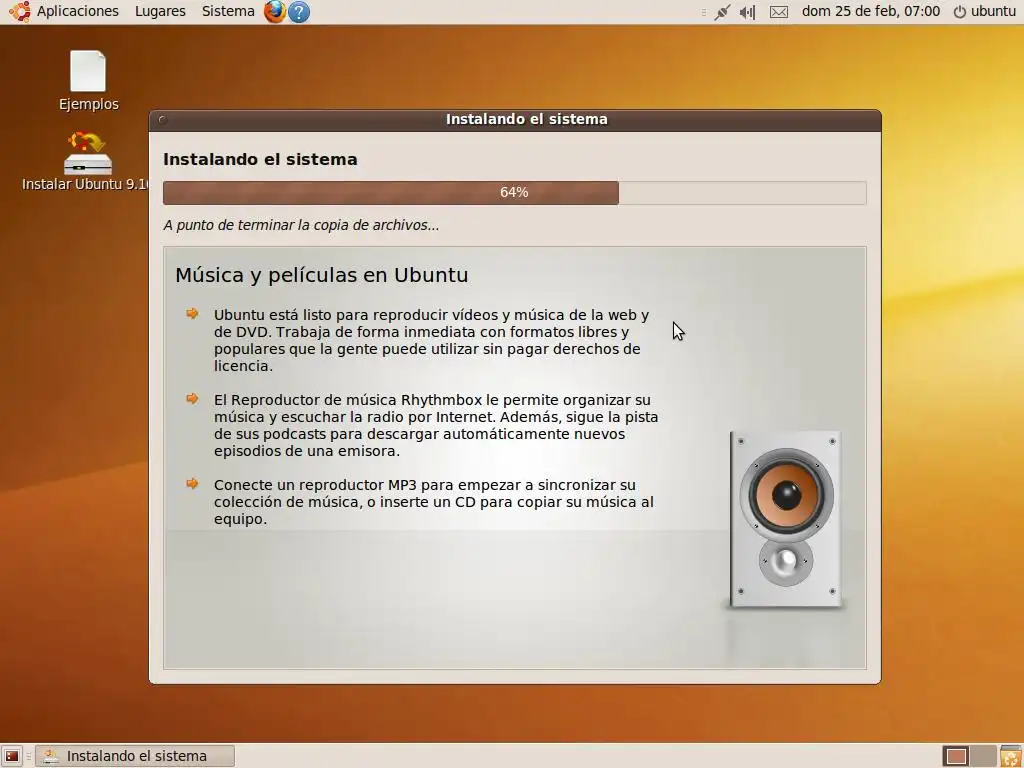
Task: Click the show desktop button in bottom panel
Action: click(12, 756)
